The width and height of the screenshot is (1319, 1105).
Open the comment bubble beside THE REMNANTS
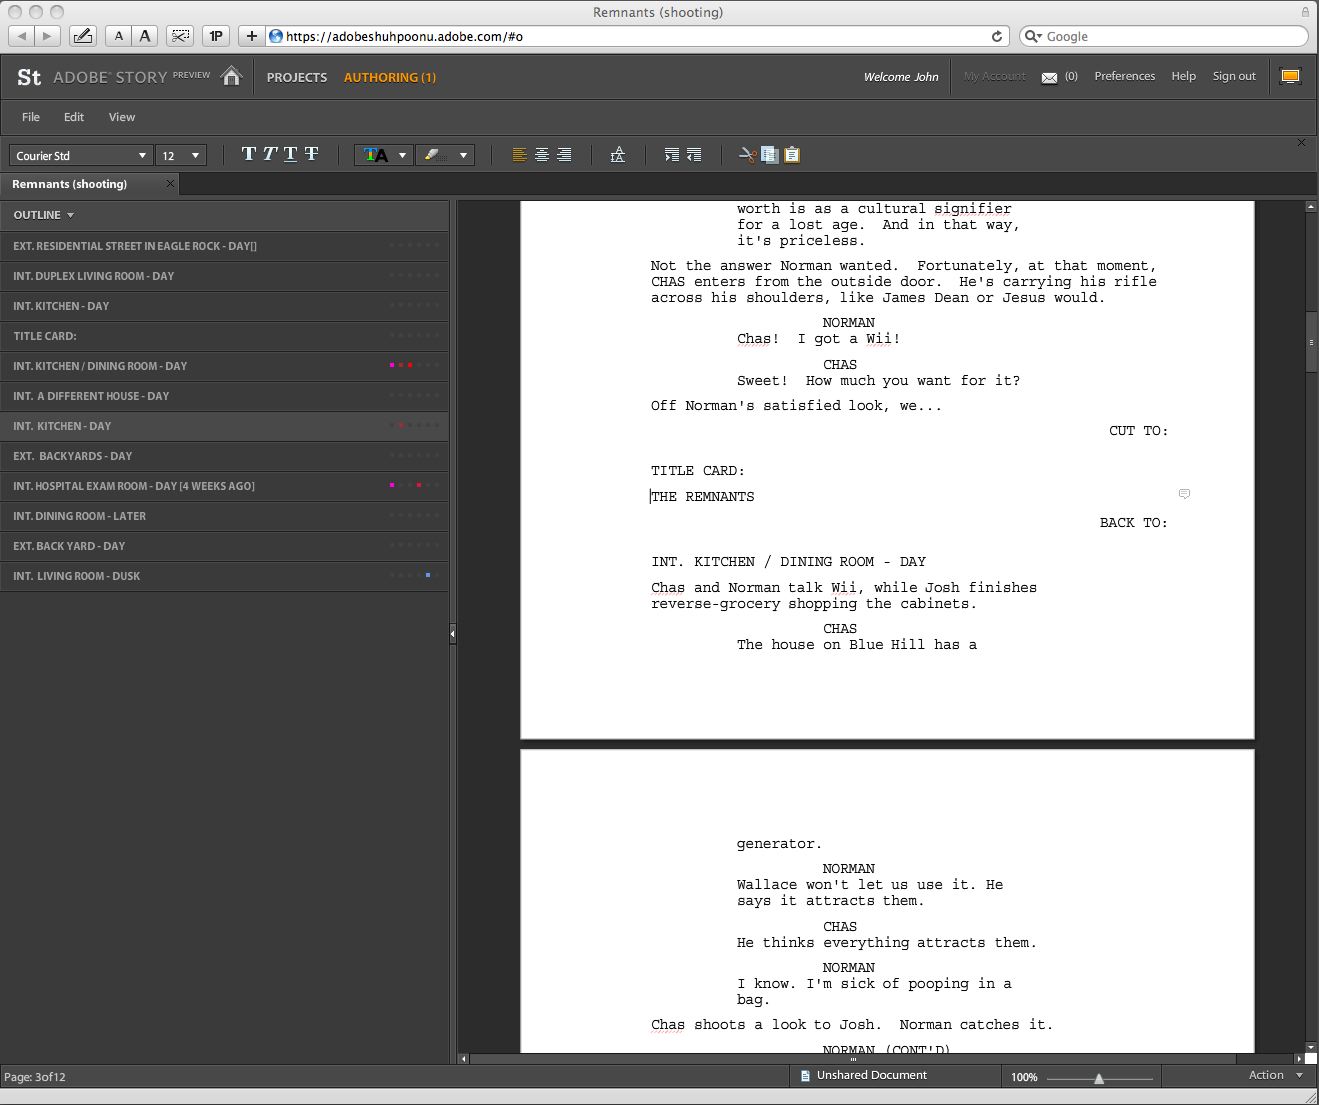(1184, 494)
